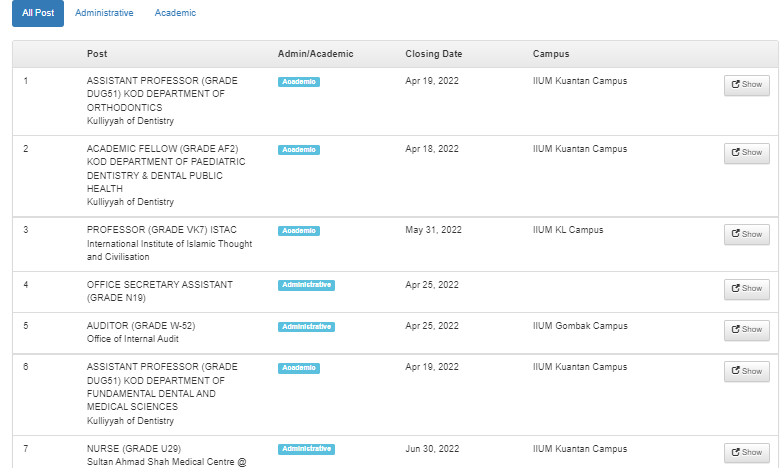Click Academic badge in Professor ISTAC row
The width and height of the screenshot is (782, 468).
299,231
